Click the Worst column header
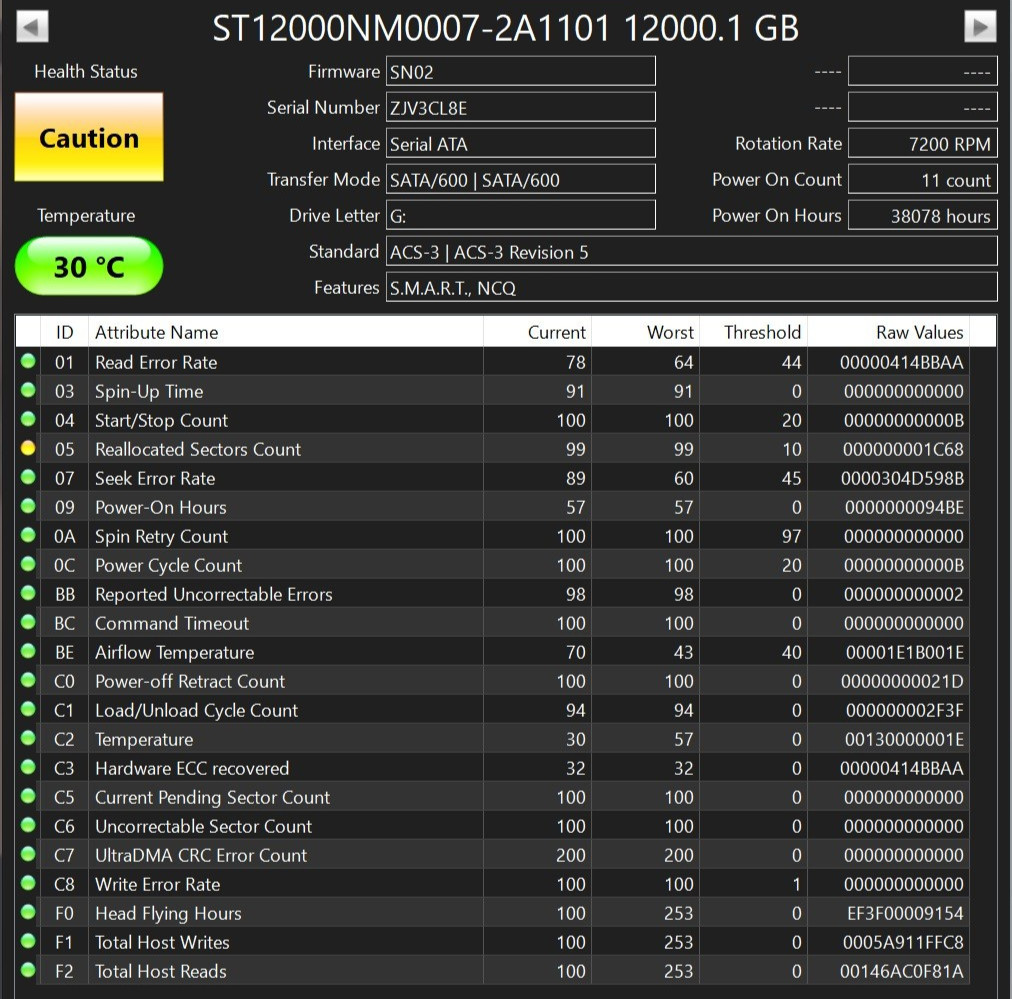The height and width of the screenshot is (999, 1012). tap(645, 332)
